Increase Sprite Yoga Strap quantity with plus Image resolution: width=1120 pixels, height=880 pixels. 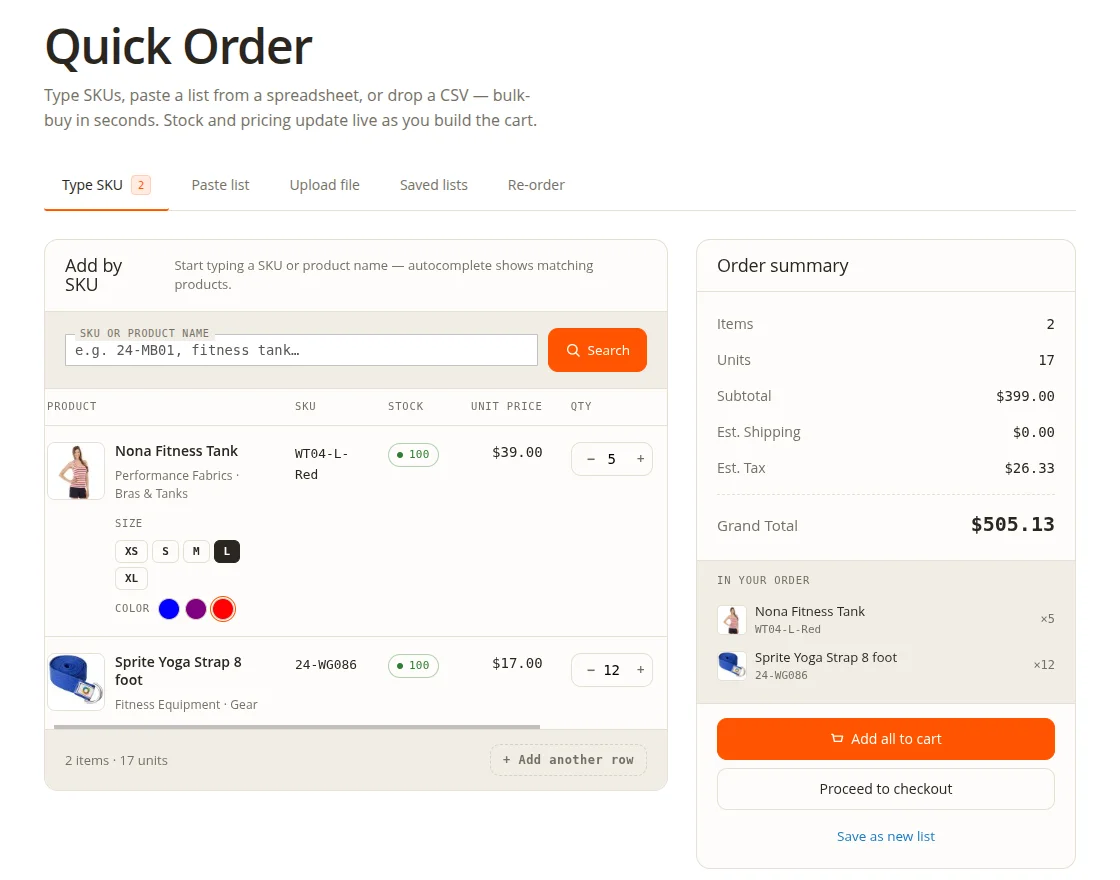point(640,670)
